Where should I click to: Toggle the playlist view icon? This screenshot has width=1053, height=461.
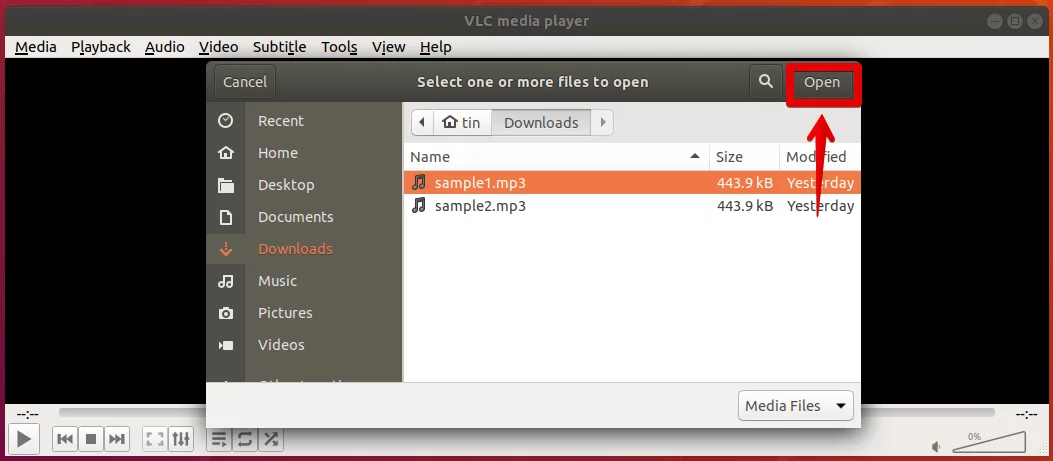click(219, 439)
